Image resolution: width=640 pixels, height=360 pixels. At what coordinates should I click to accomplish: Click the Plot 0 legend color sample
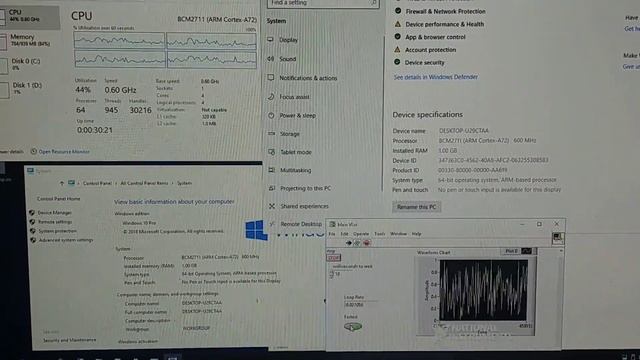point(527,251)
